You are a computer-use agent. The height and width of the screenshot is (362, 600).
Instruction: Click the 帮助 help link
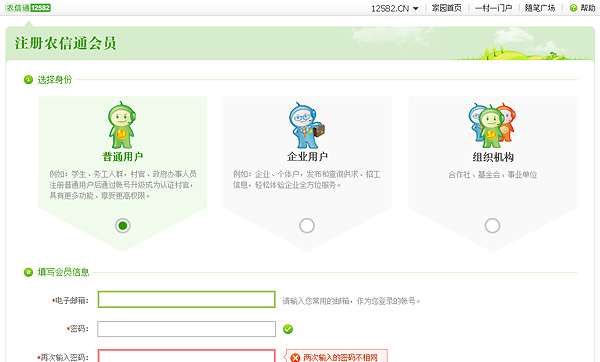click(588, 8)
